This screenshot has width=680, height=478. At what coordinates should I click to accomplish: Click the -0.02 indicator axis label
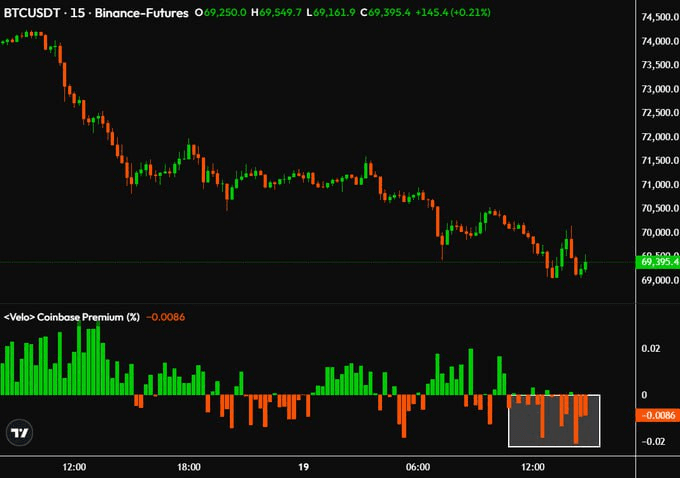click(651, 441)
